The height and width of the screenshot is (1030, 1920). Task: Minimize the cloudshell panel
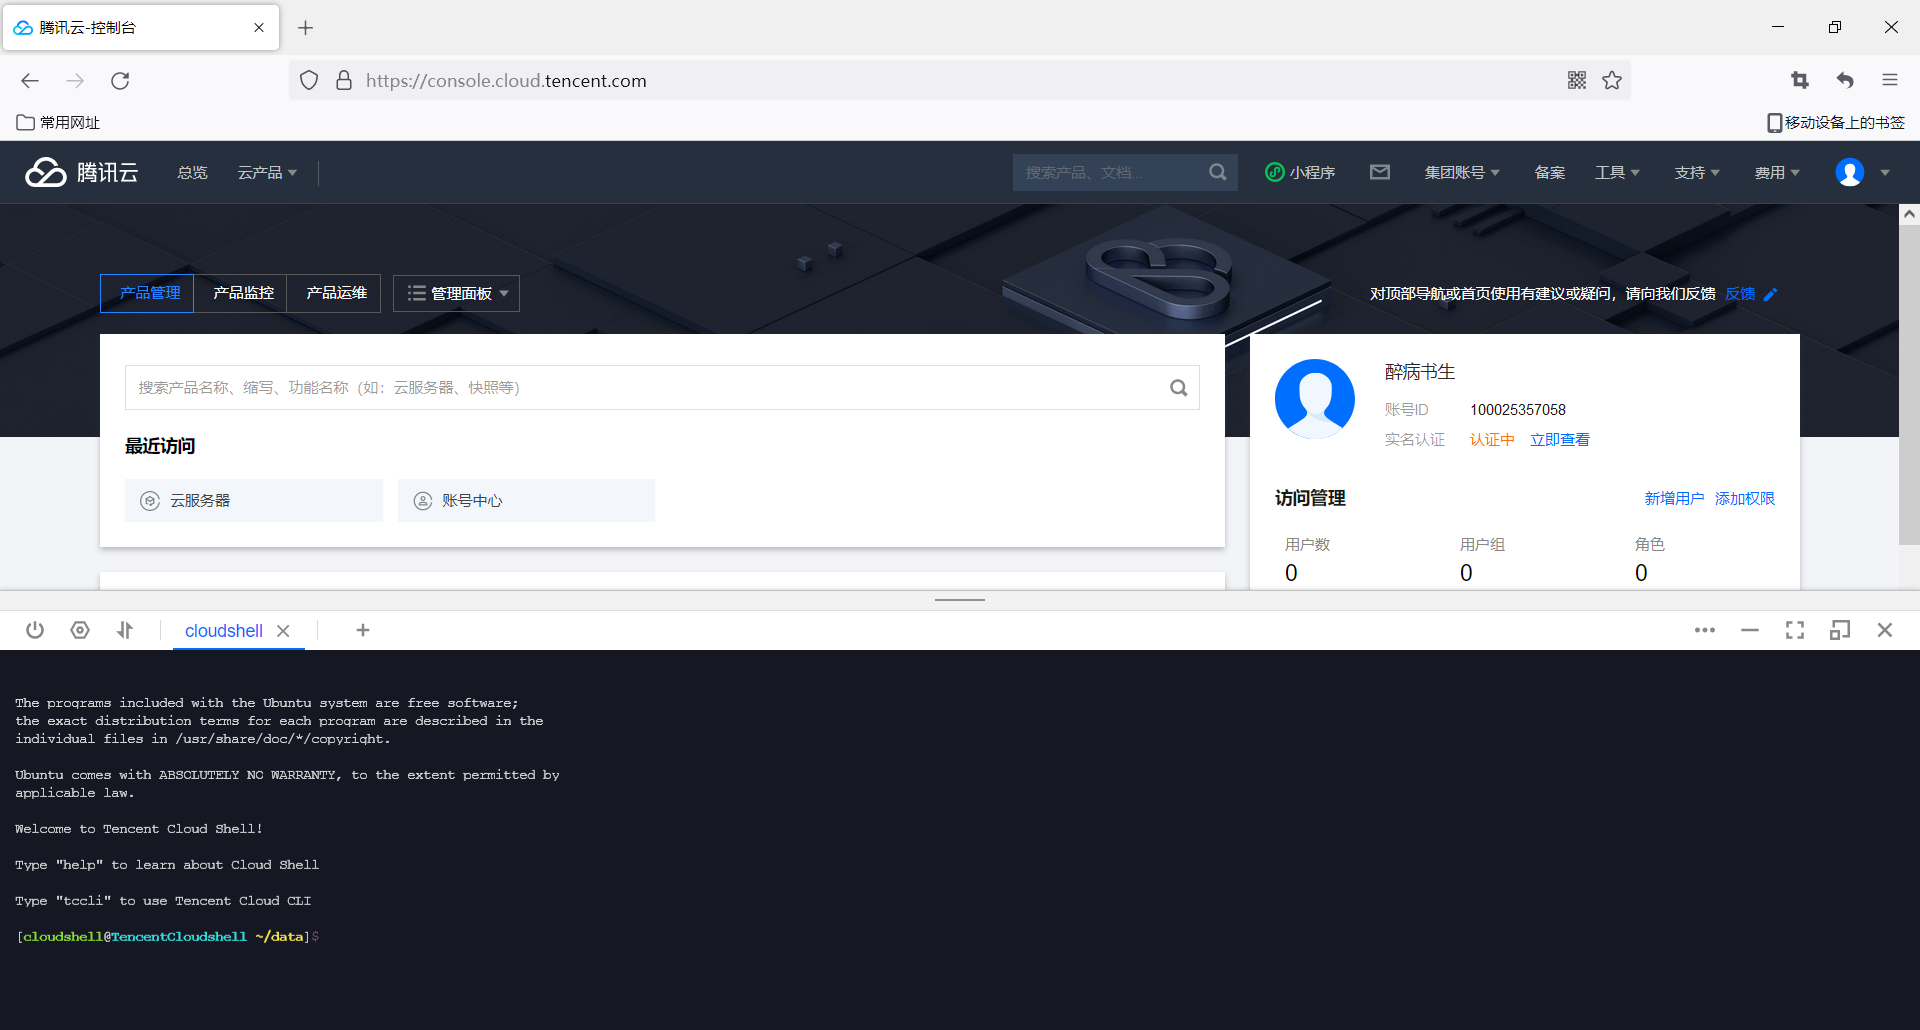coord(1750,630)
